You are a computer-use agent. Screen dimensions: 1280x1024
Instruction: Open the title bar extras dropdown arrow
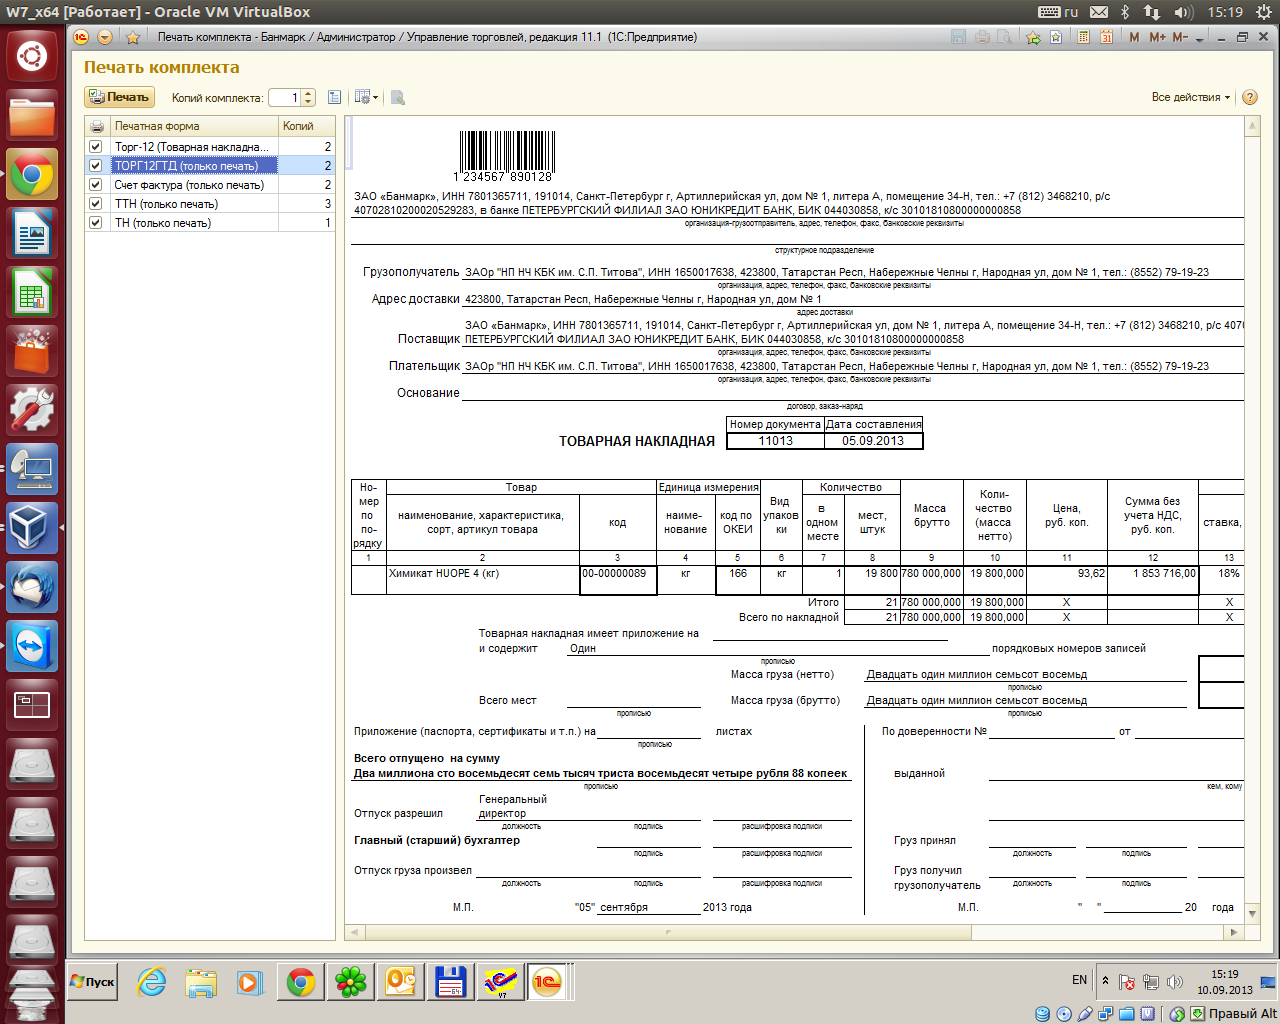coord(1199,38)
